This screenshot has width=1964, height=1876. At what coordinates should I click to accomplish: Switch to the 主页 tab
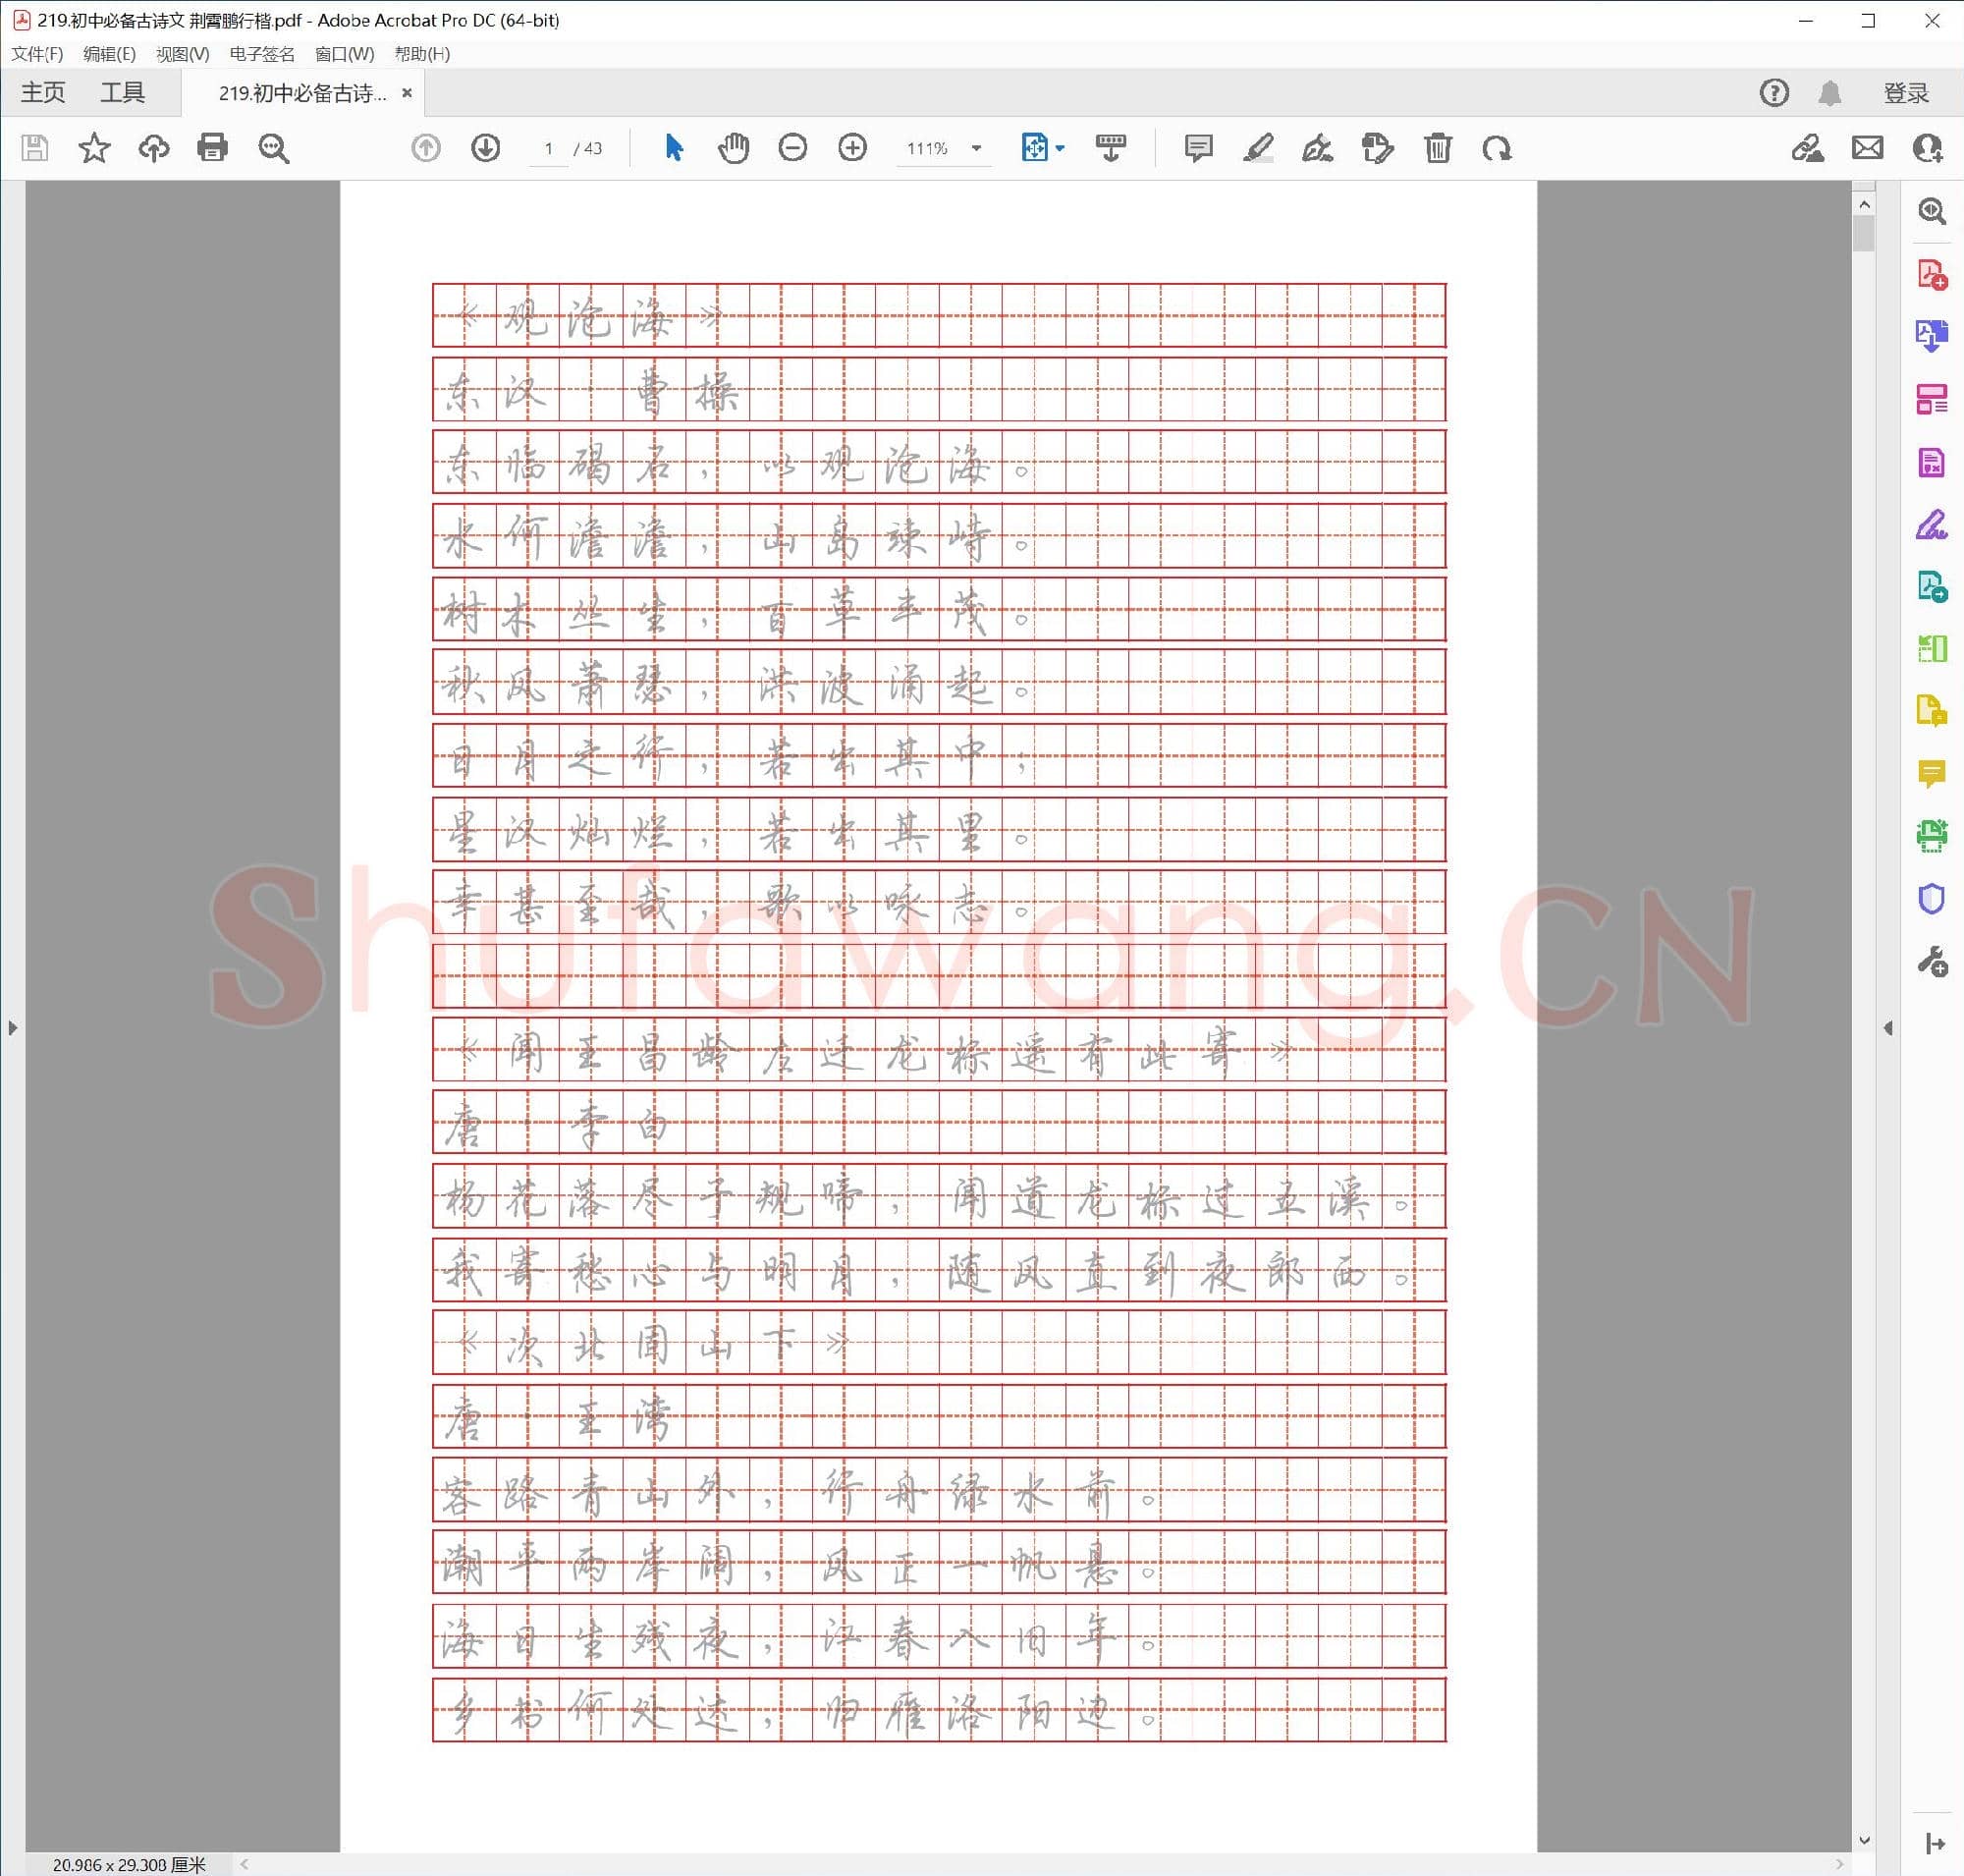pos(43,92)
